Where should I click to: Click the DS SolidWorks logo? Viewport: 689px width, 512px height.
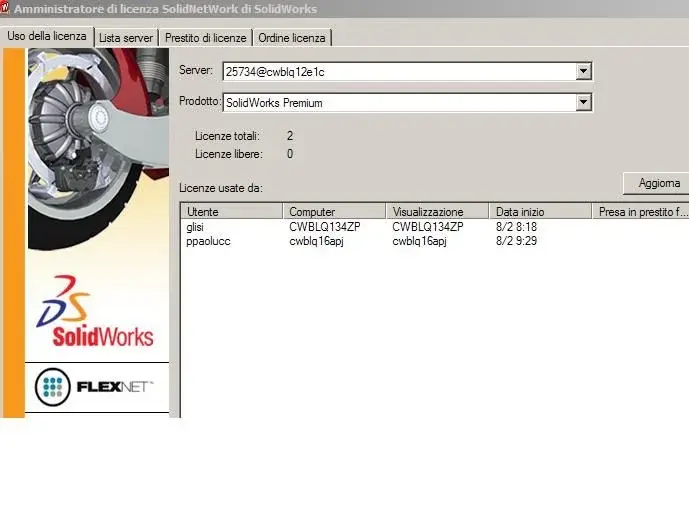pos(95,311)
